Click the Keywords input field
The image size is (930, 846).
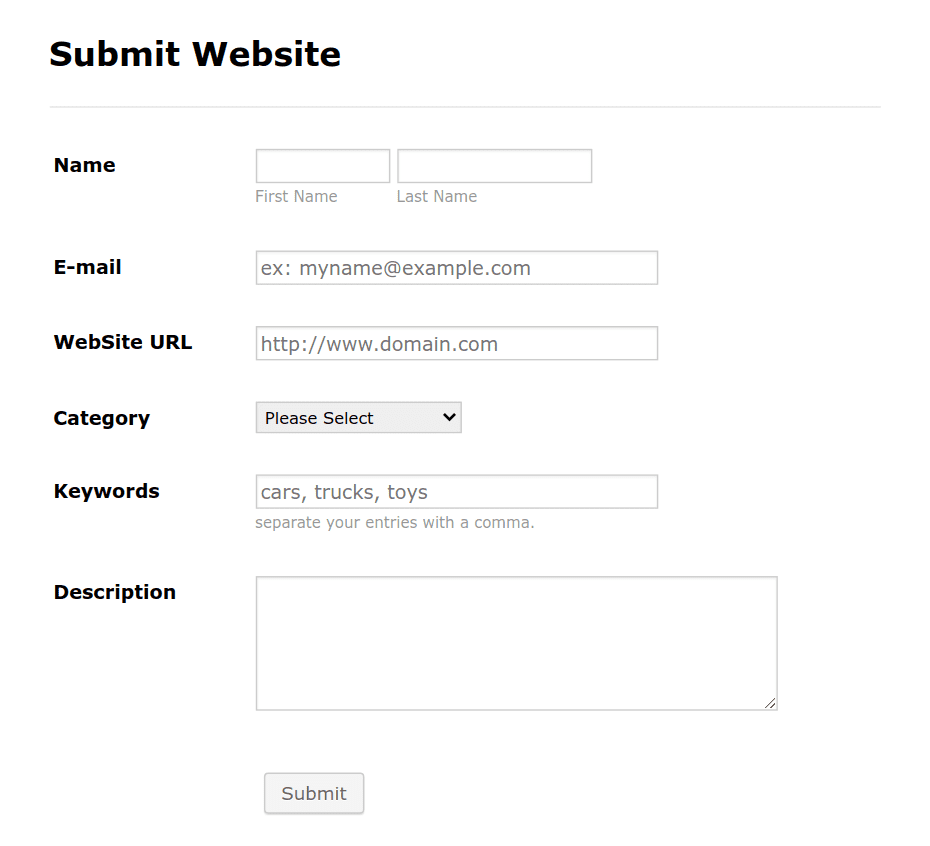pos(457,491)
